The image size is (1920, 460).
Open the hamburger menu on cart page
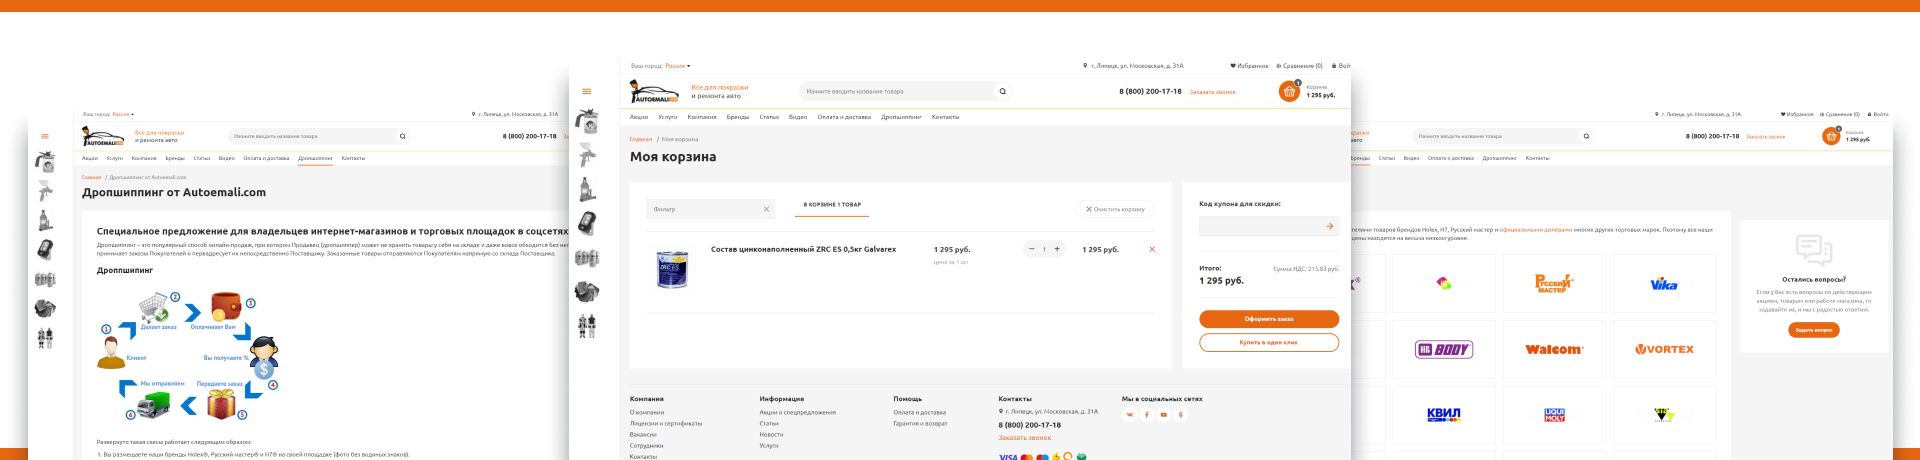tap(587, 91)
